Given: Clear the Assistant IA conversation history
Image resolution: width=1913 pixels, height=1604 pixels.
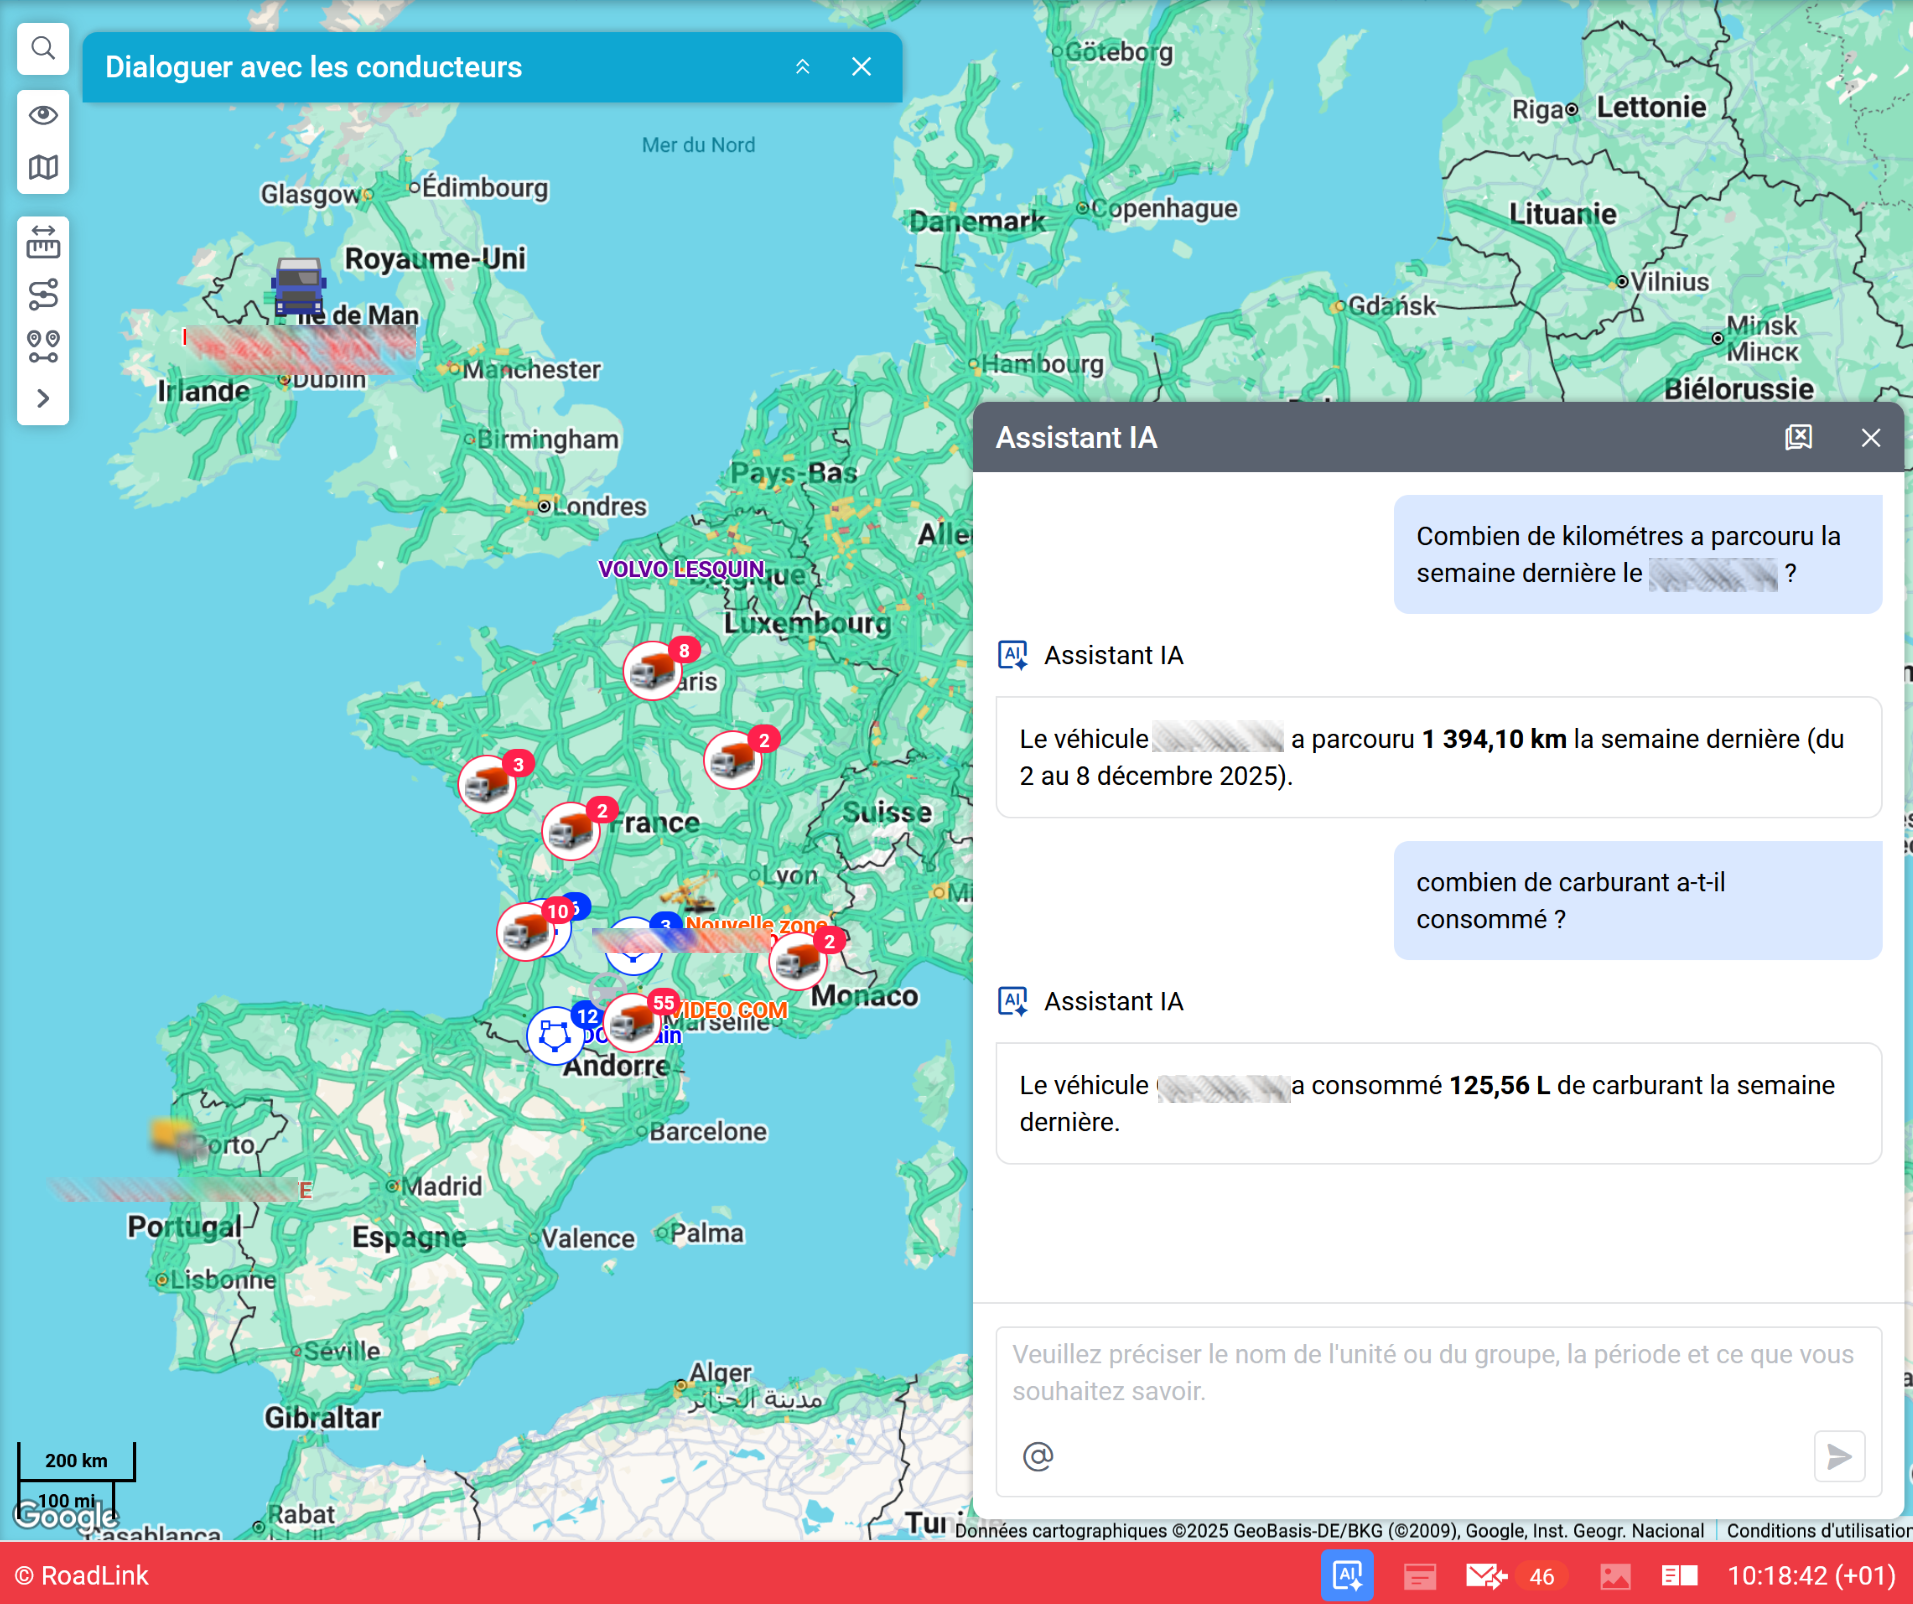Looking at the screenshot, I should pos(1798,437).
